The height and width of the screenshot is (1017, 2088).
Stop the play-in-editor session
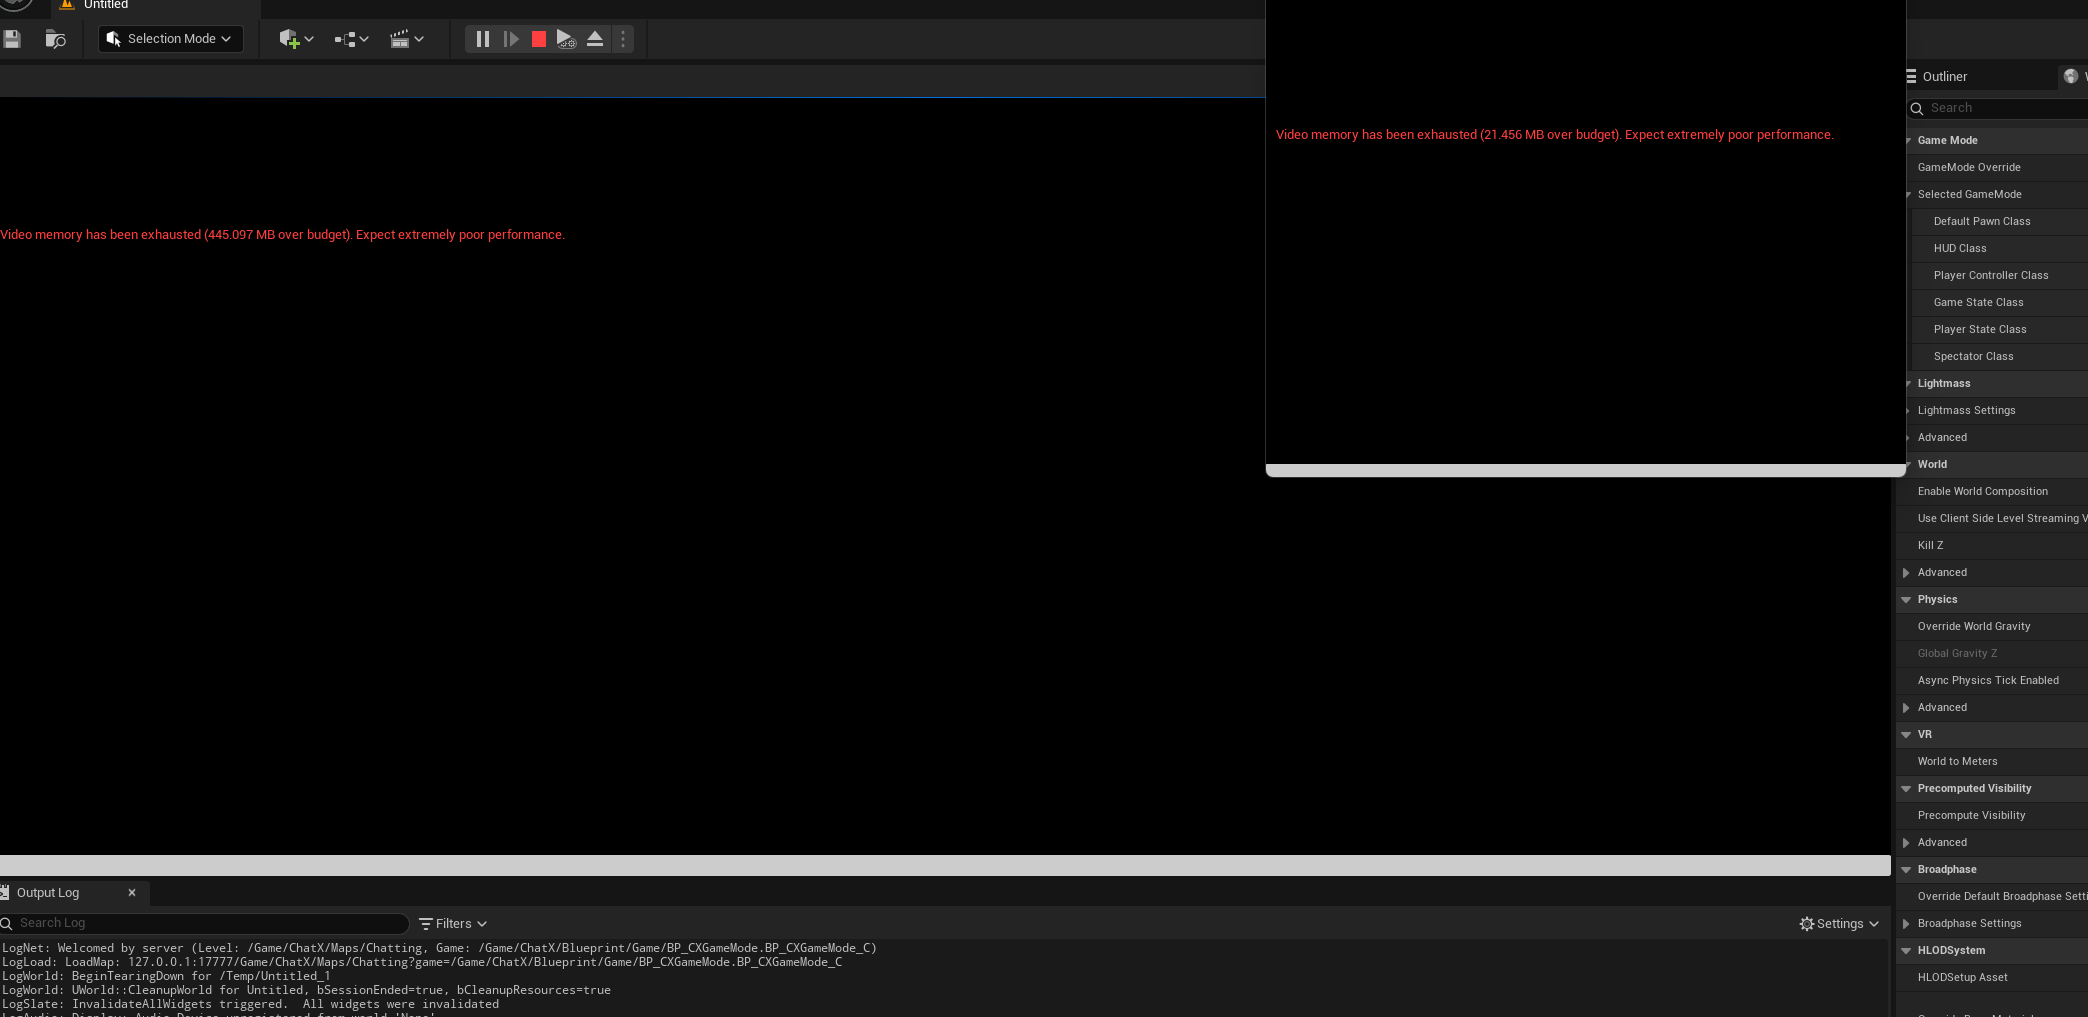coord(539,39)
